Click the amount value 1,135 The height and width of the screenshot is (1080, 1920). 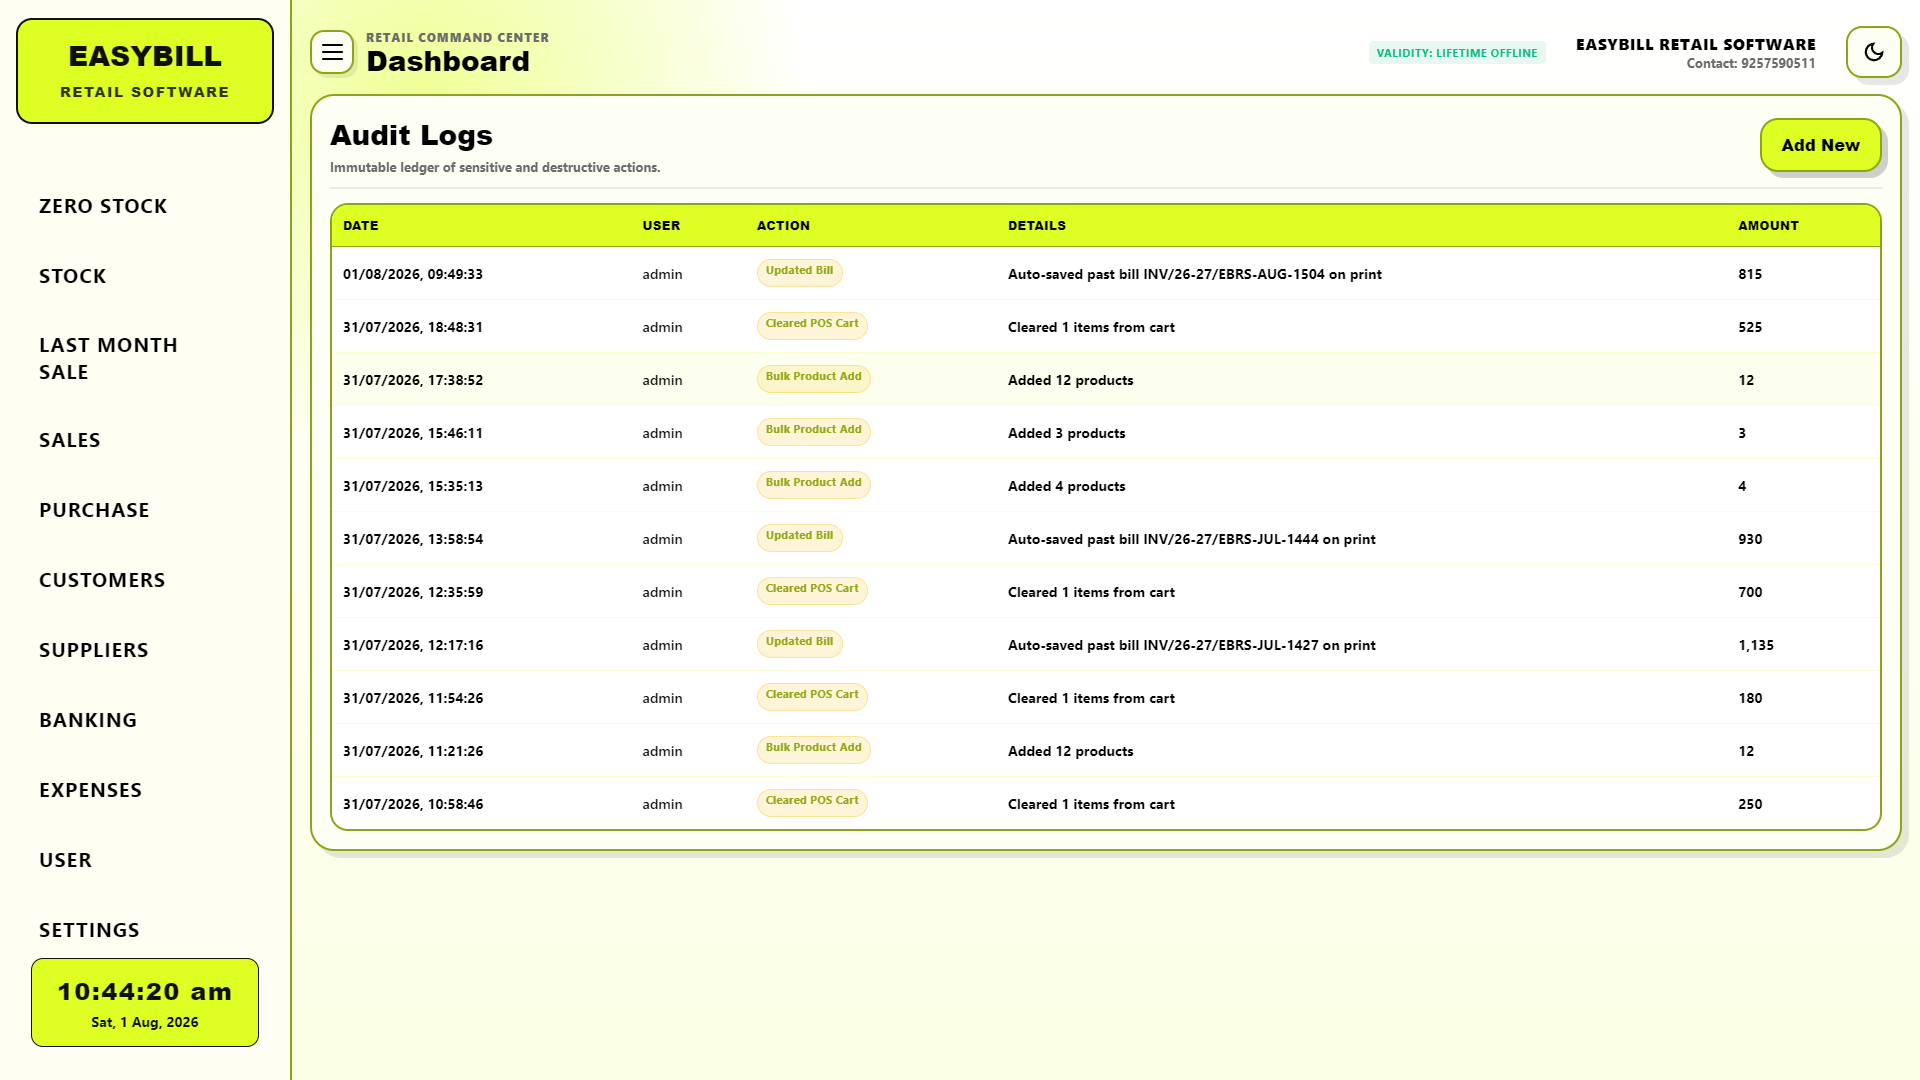click(1756, 645)
